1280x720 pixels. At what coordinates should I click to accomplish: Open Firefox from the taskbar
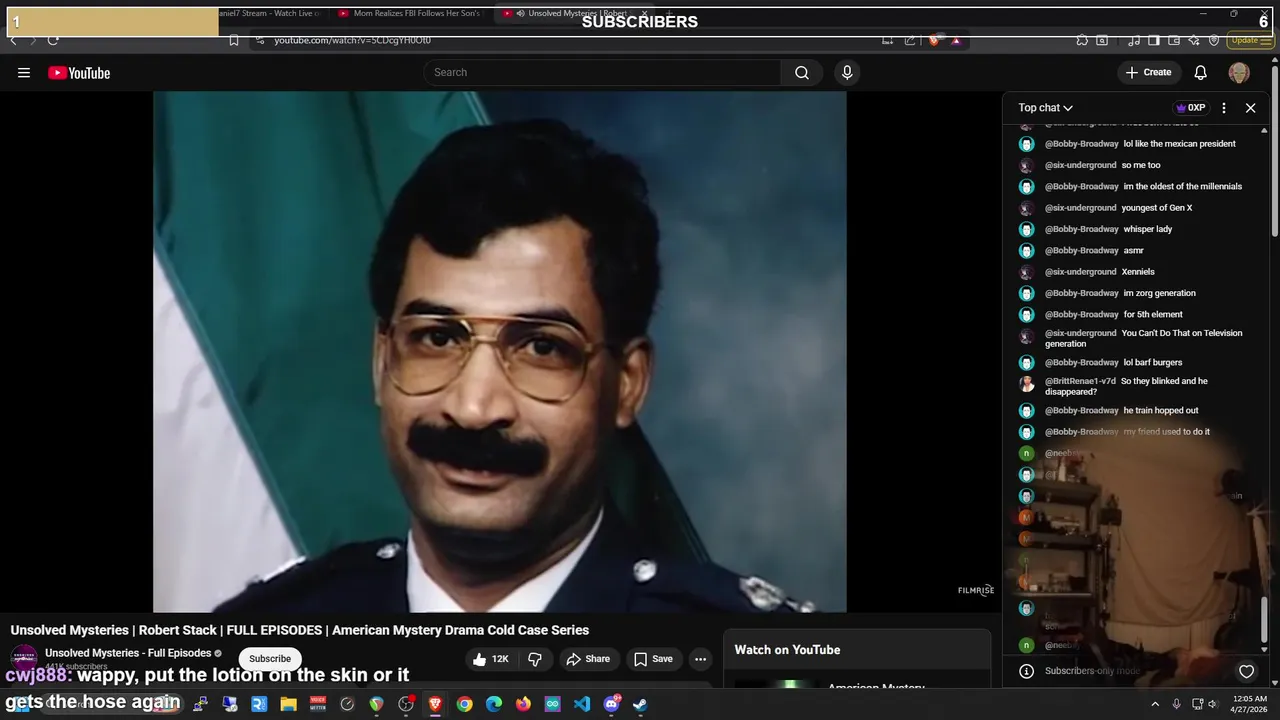point(523,704)
